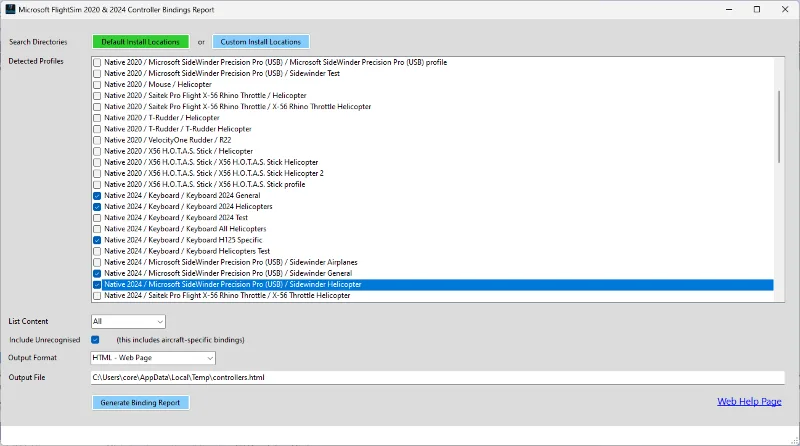Click the app icon in title bar
Screen dimensions: 800x446
(x=10, y=9)
